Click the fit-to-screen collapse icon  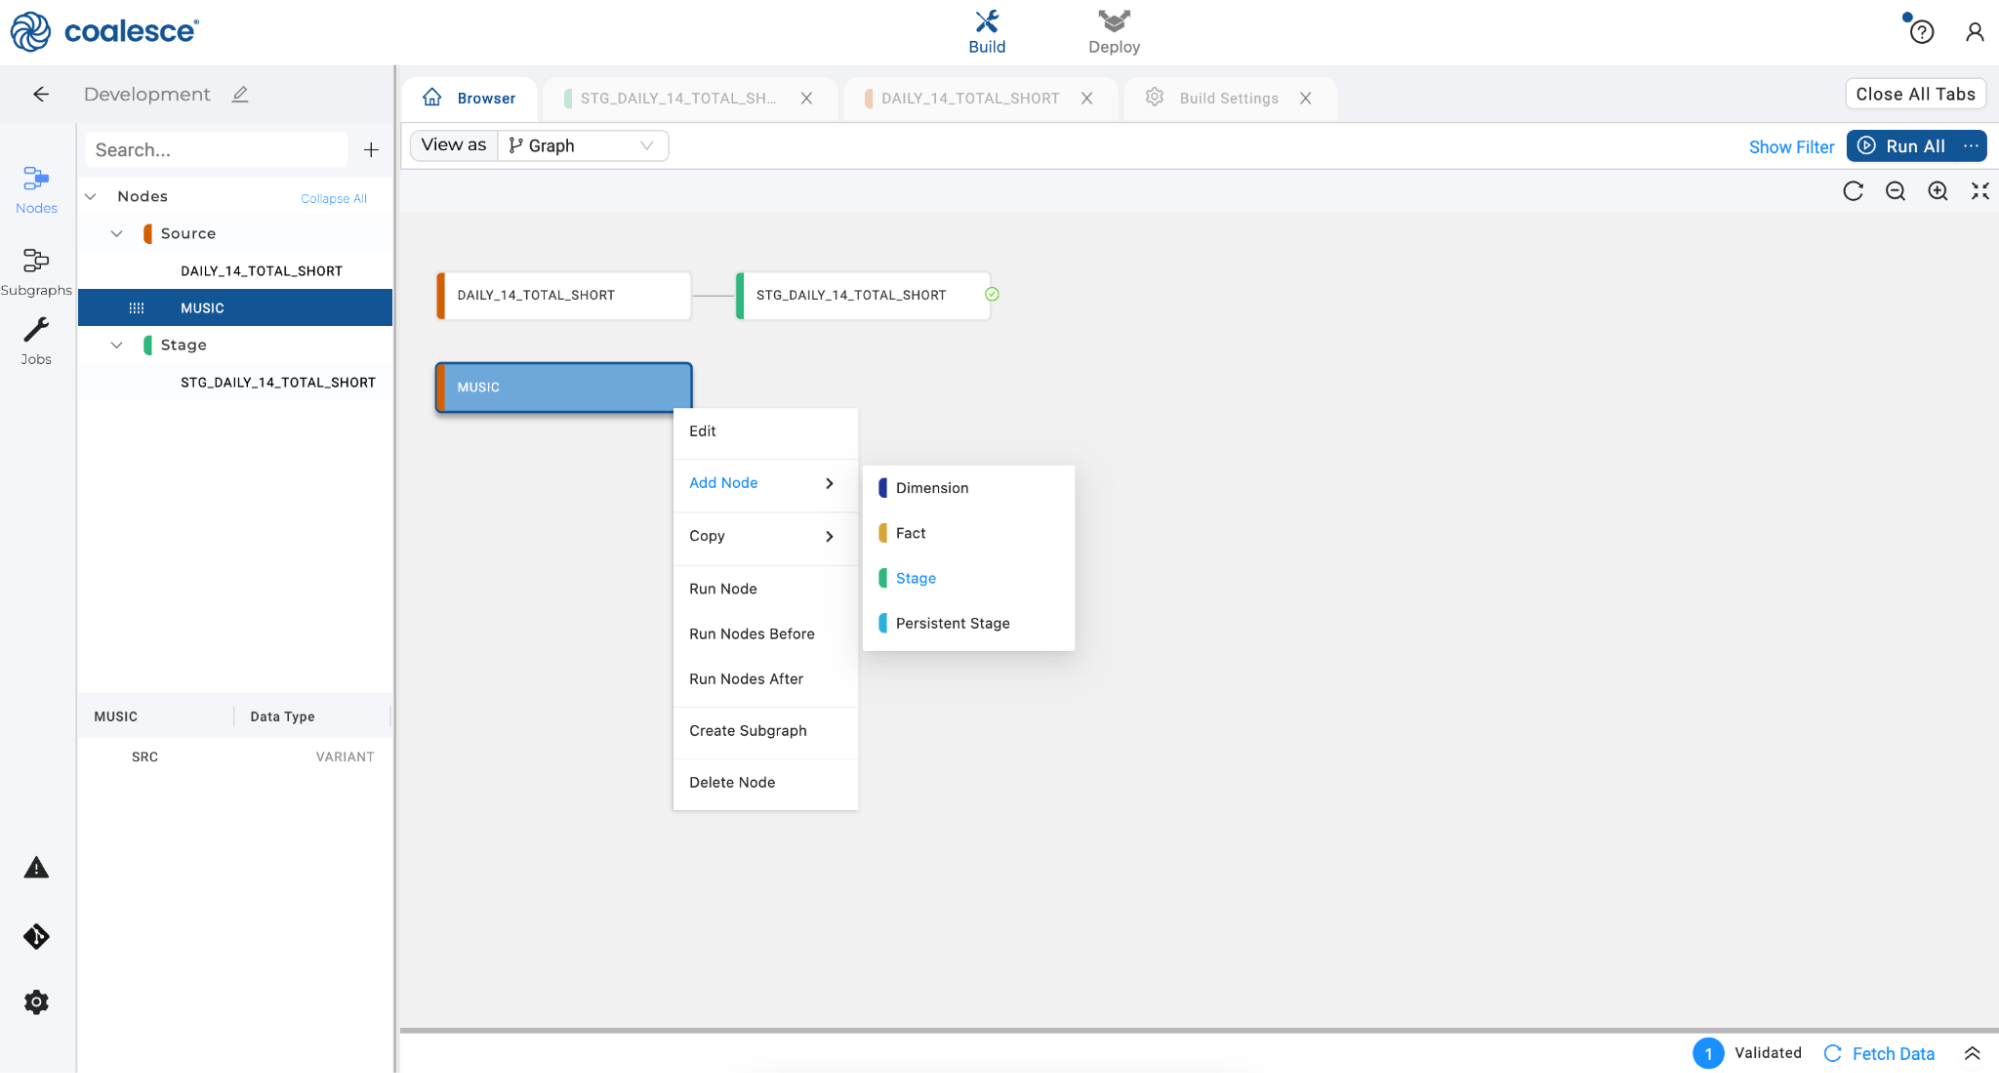click(x=1979, y=191)
